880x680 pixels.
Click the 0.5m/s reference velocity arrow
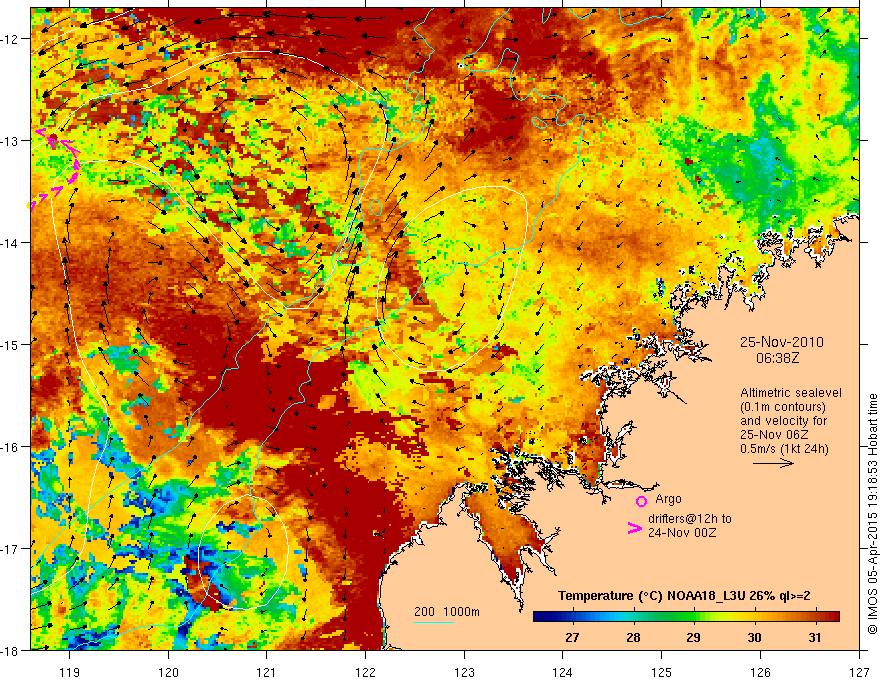tap(773, 463)
